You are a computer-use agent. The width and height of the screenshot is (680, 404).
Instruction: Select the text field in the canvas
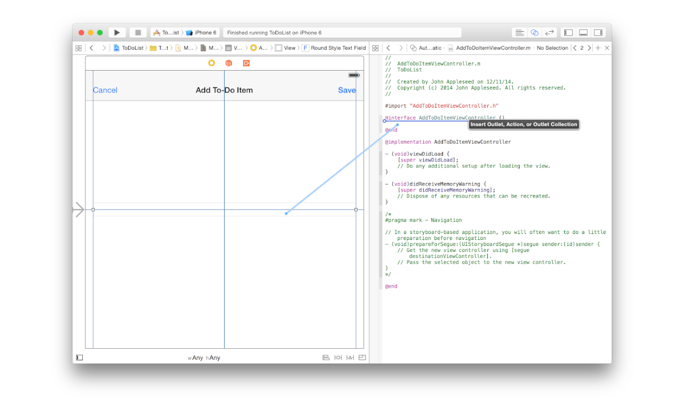[225, 209]
